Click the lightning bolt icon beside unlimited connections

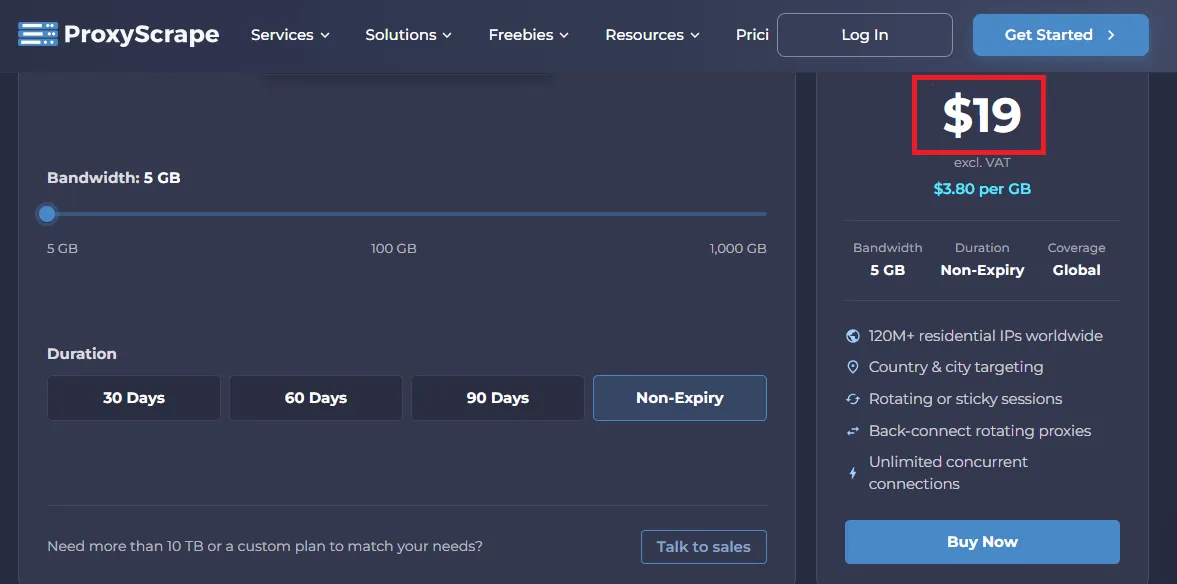coord(853,473)
